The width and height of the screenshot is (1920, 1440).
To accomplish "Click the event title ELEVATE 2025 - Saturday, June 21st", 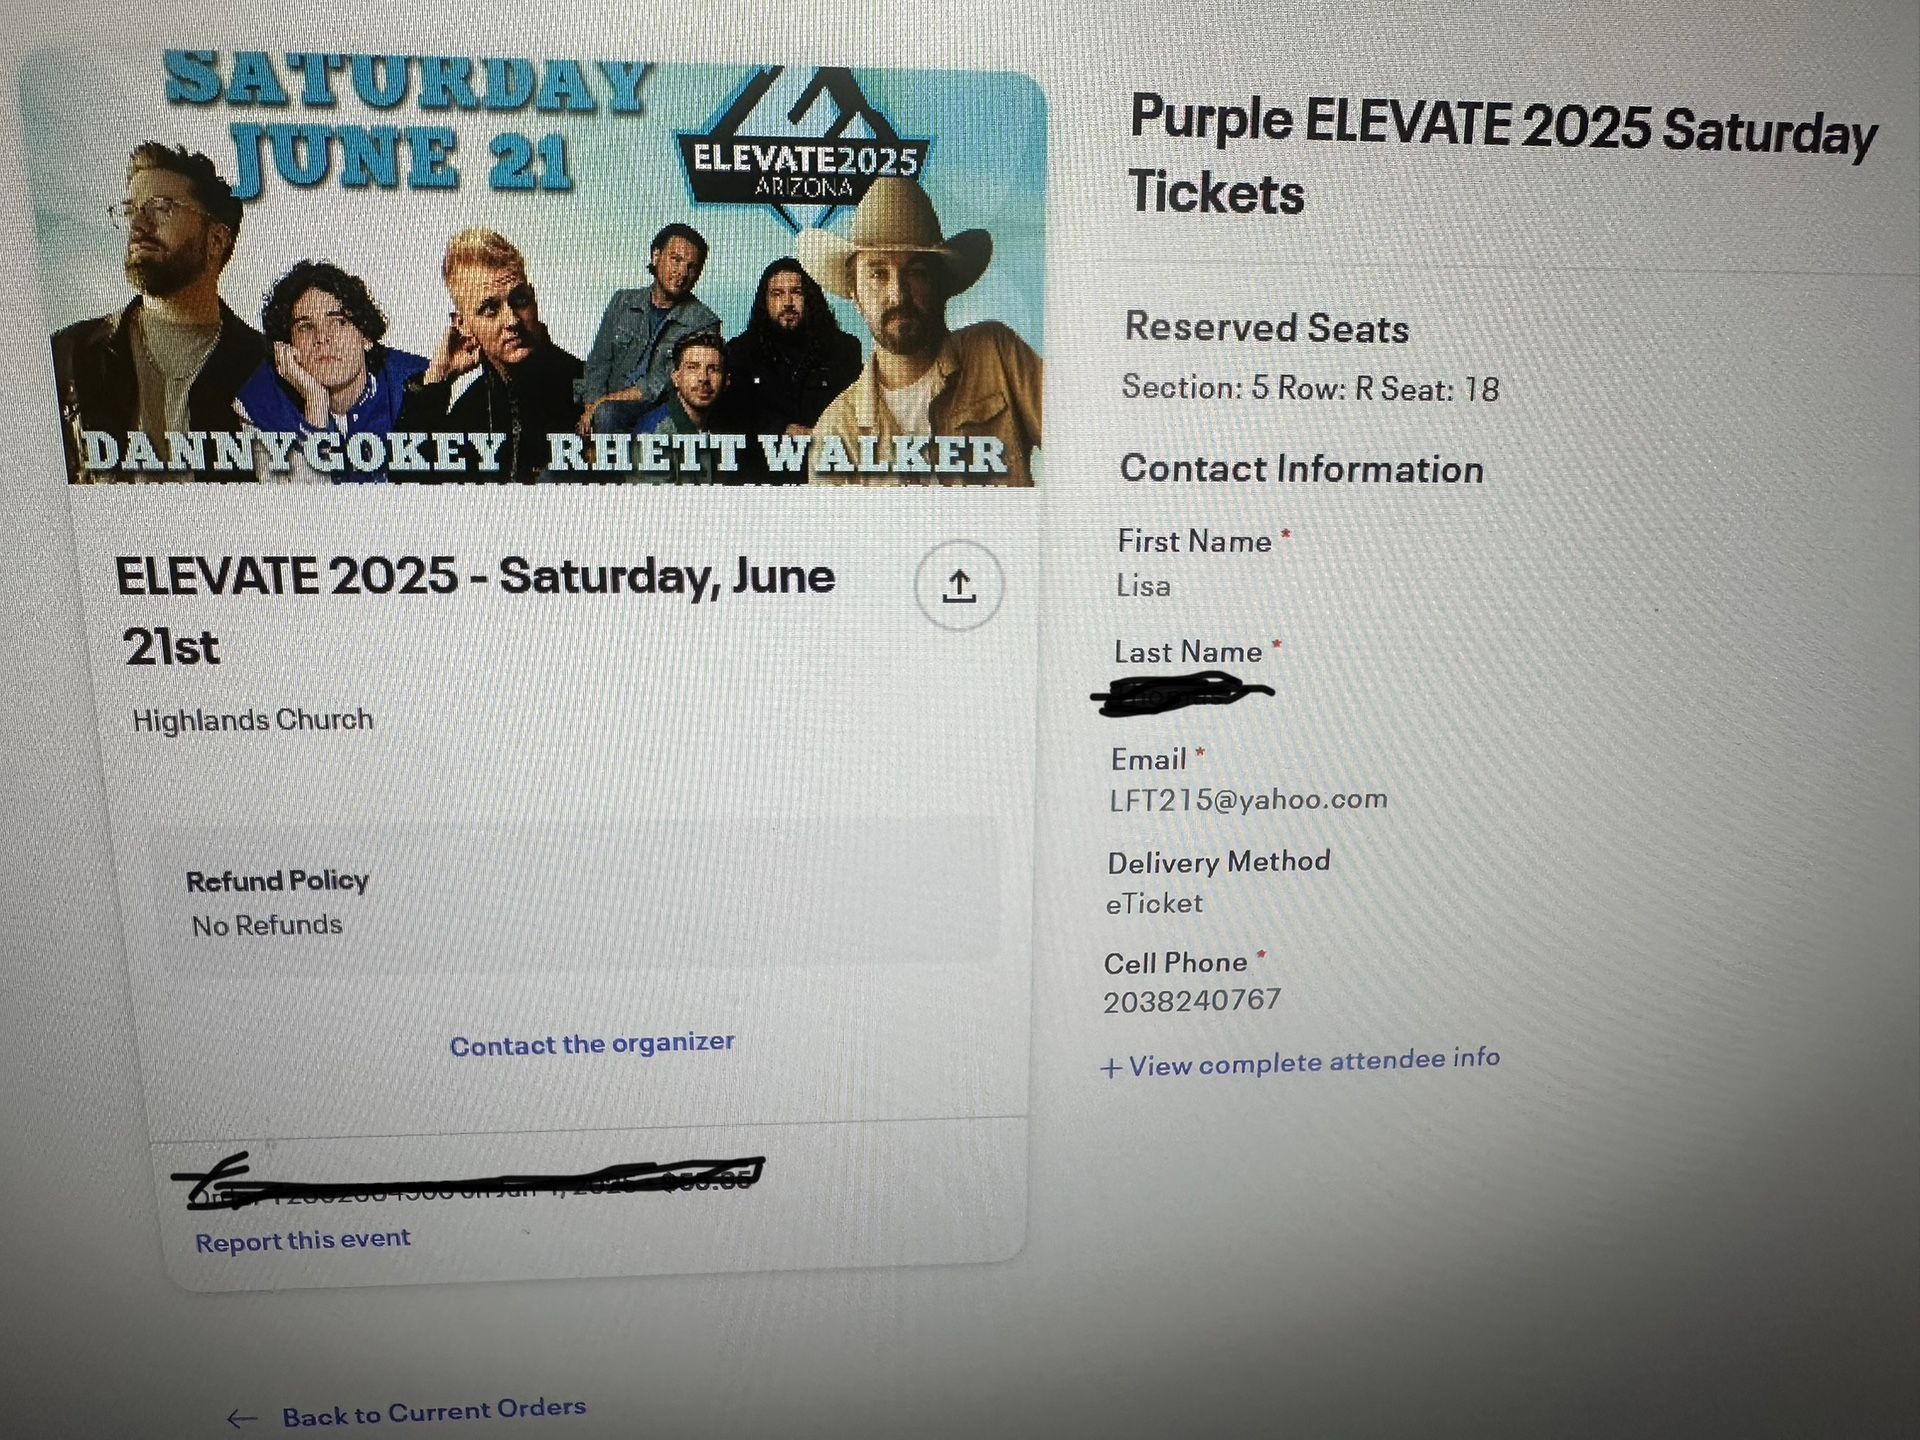I will tap(475, 610).
